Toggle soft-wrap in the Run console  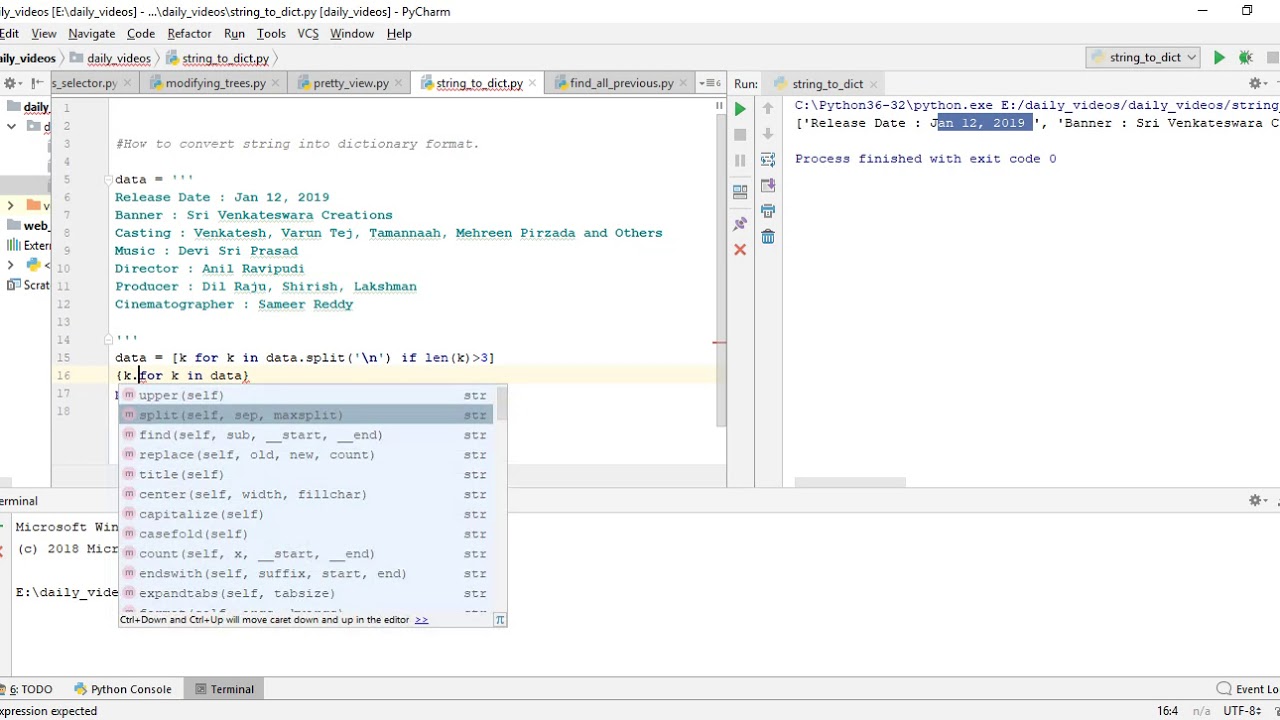coord(768,160)
